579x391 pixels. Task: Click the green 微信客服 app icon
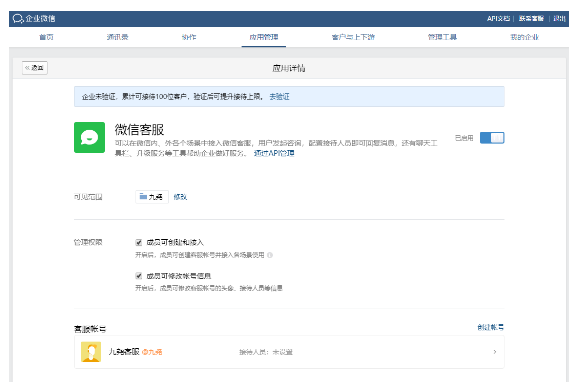click(x=89, y=137)
